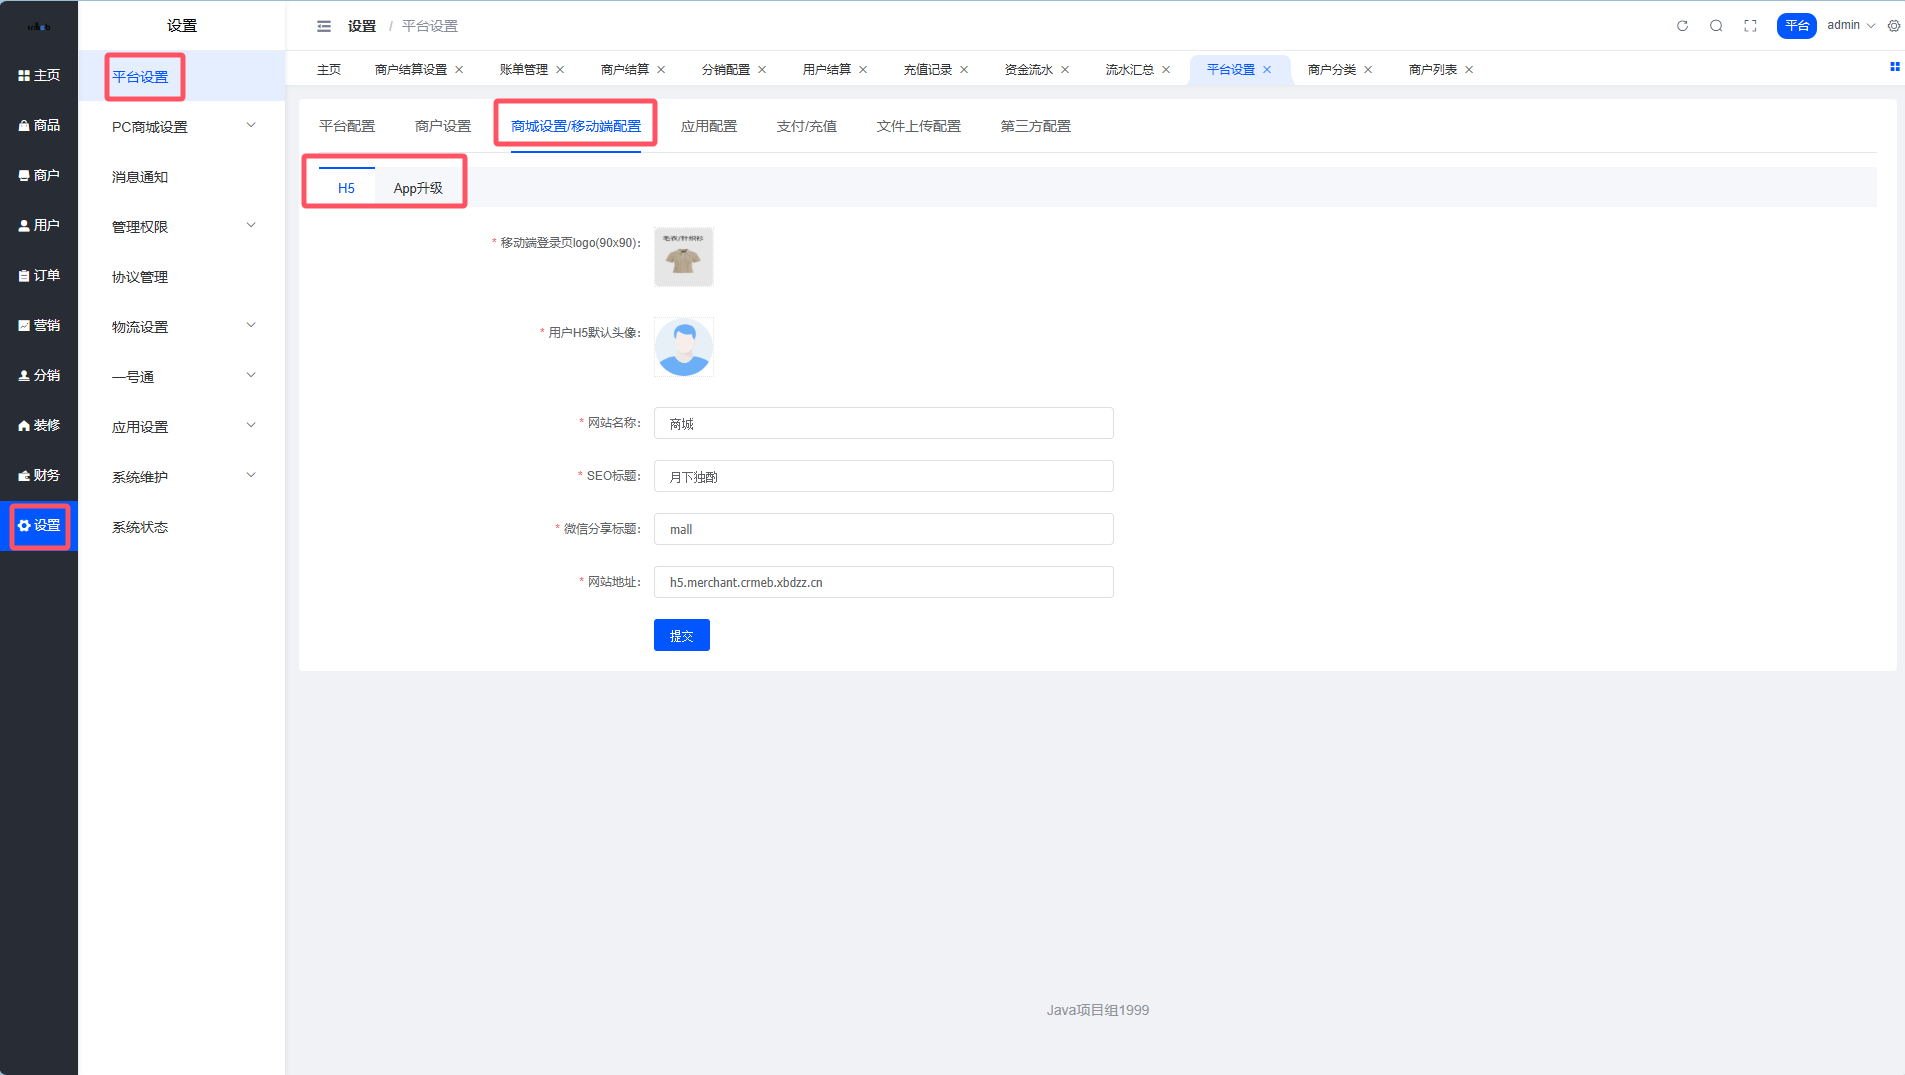Click the refresh icon in top bar
The image size is (1905, 1075).
(1682, 26)
